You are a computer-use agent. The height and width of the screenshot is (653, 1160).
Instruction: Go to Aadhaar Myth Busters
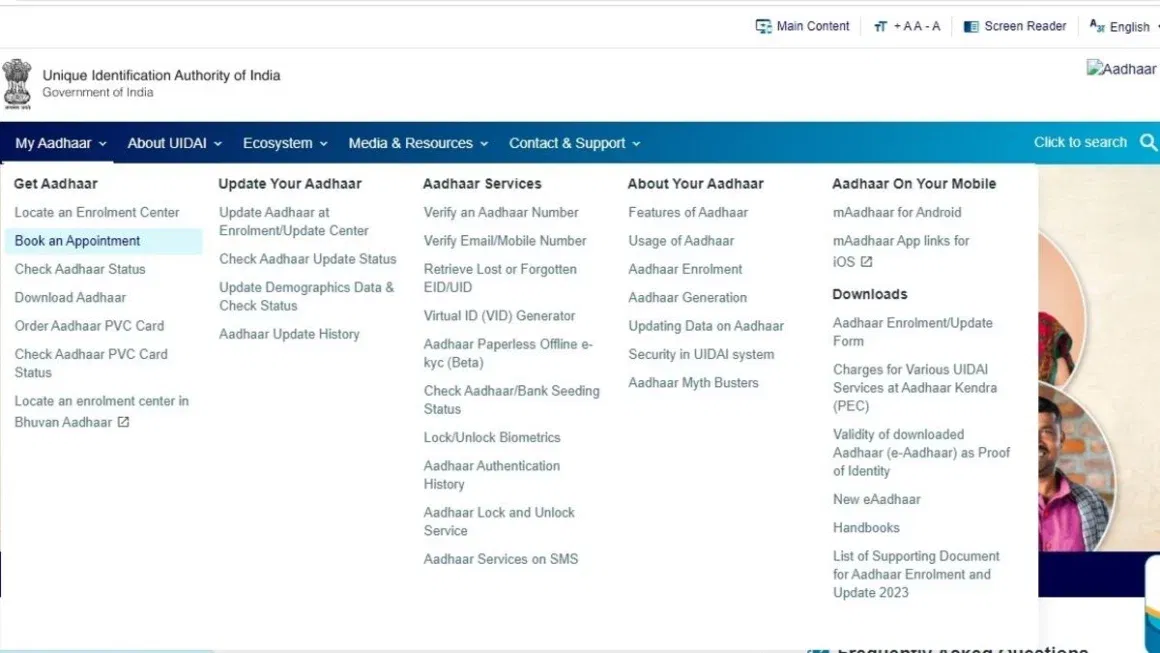coord(693,383)
